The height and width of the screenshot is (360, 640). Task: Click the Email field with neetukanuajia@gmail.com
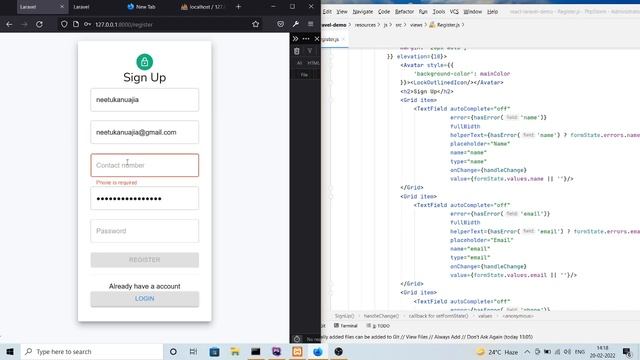144,132
